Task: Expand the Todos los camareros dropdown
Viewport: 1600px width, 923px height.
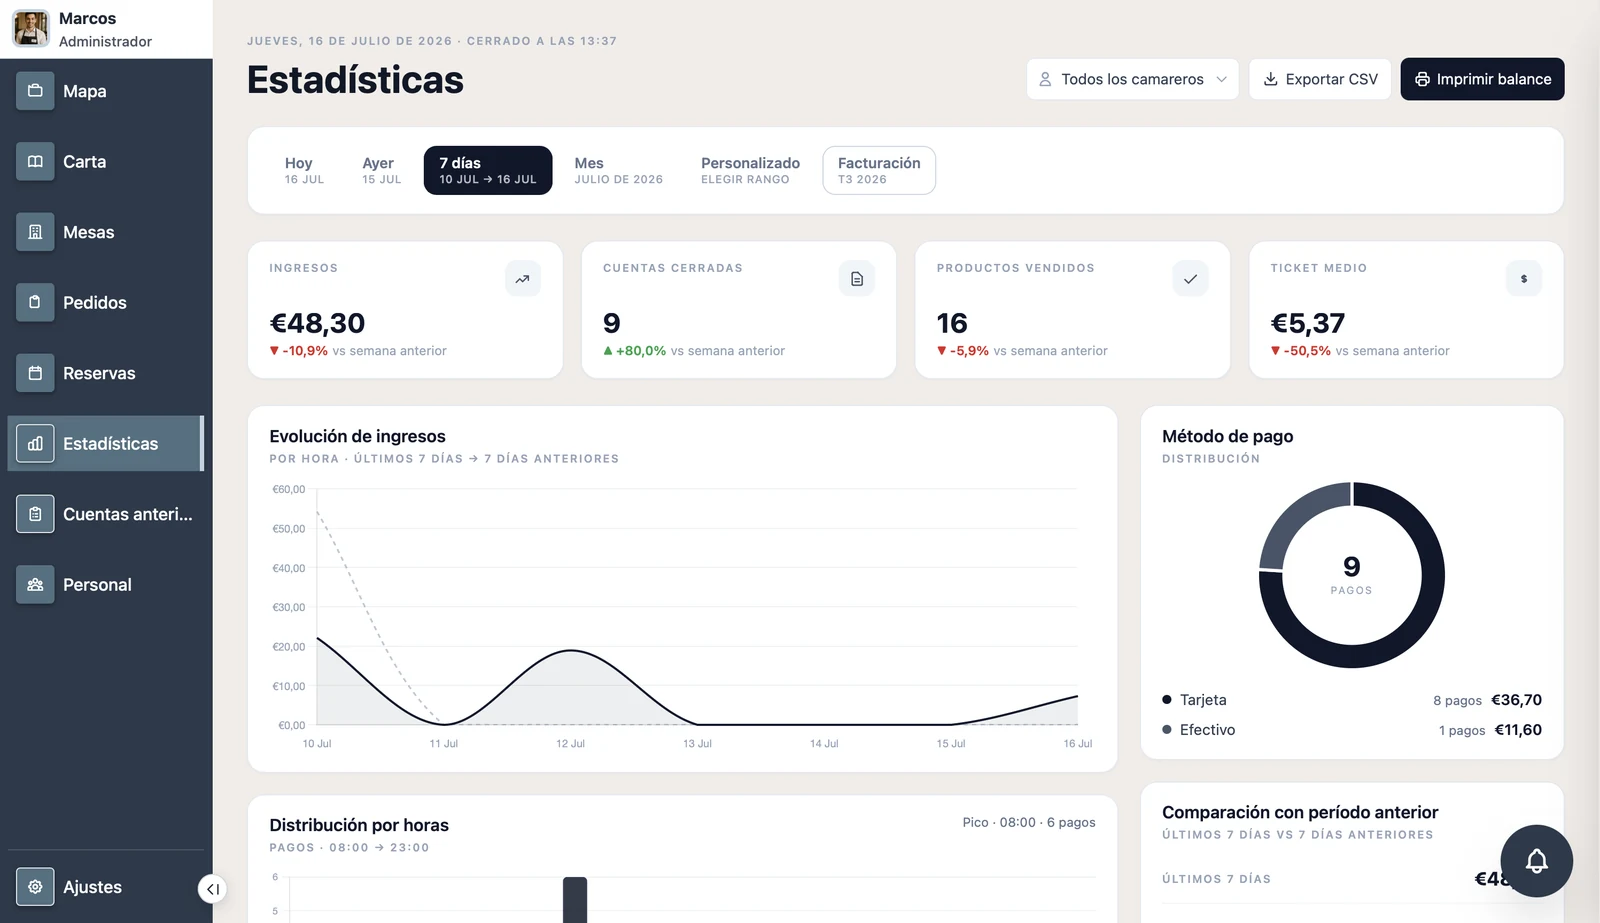Action: click(1132, 79)
